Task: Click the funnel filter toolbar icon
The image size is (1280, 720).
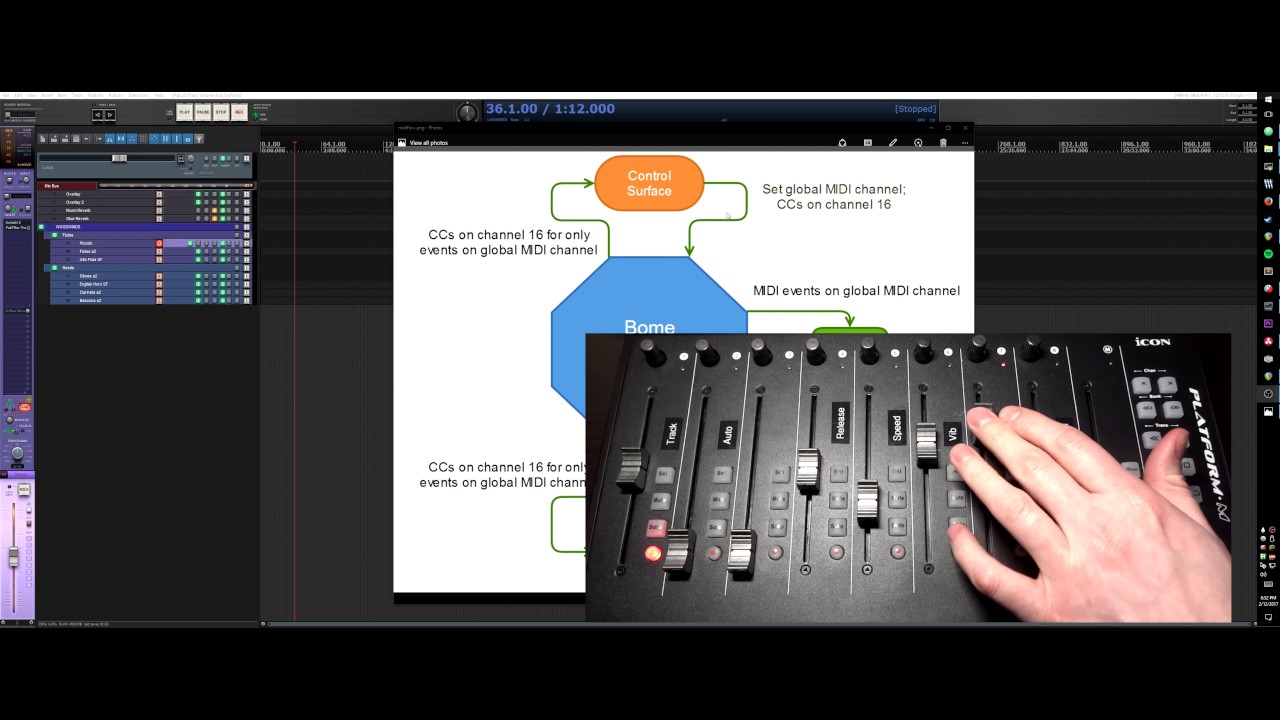Action: [x=199, y=139]
